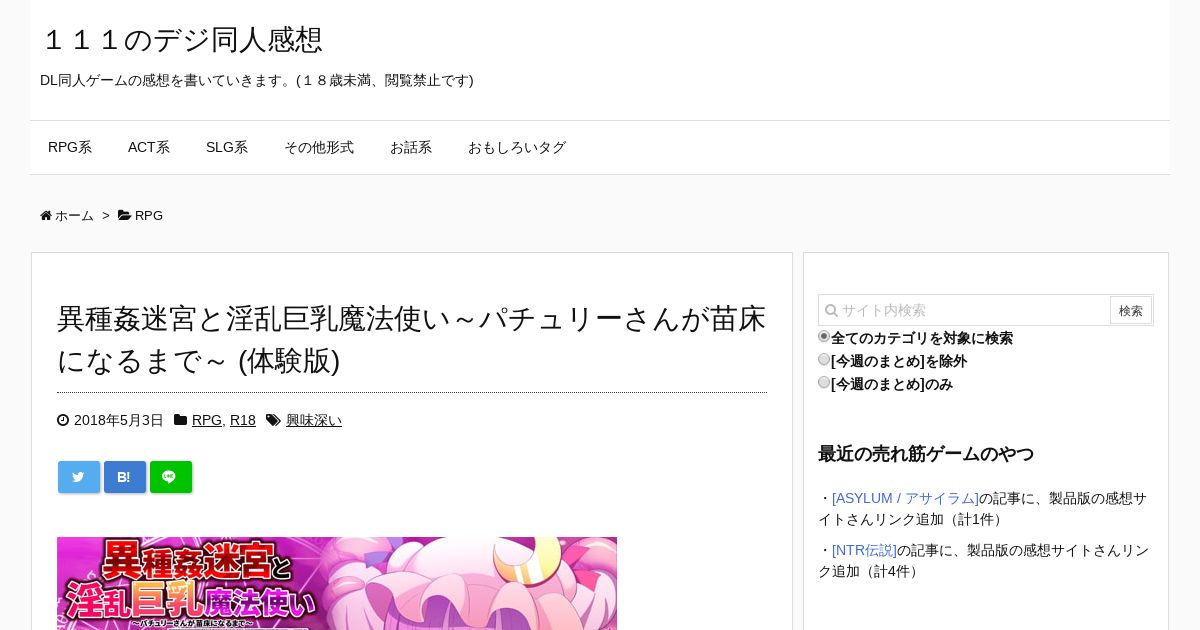Bookmark the article with Hatena B! button
Viewport: 1200px width, 630px height.
pyautogui.click(x=125, y=477)
